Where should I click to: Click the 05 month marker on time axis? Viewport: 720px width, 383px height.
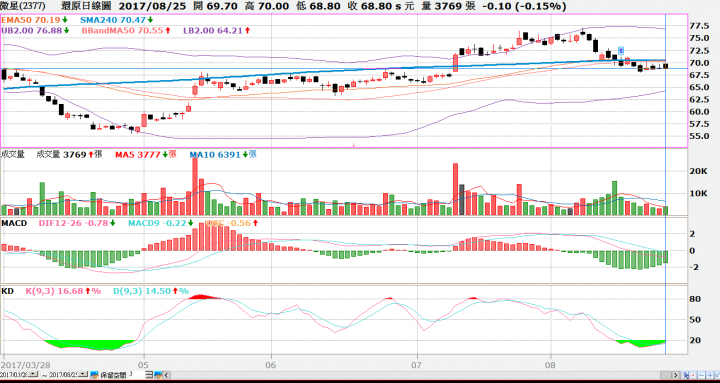pos(144,366)
